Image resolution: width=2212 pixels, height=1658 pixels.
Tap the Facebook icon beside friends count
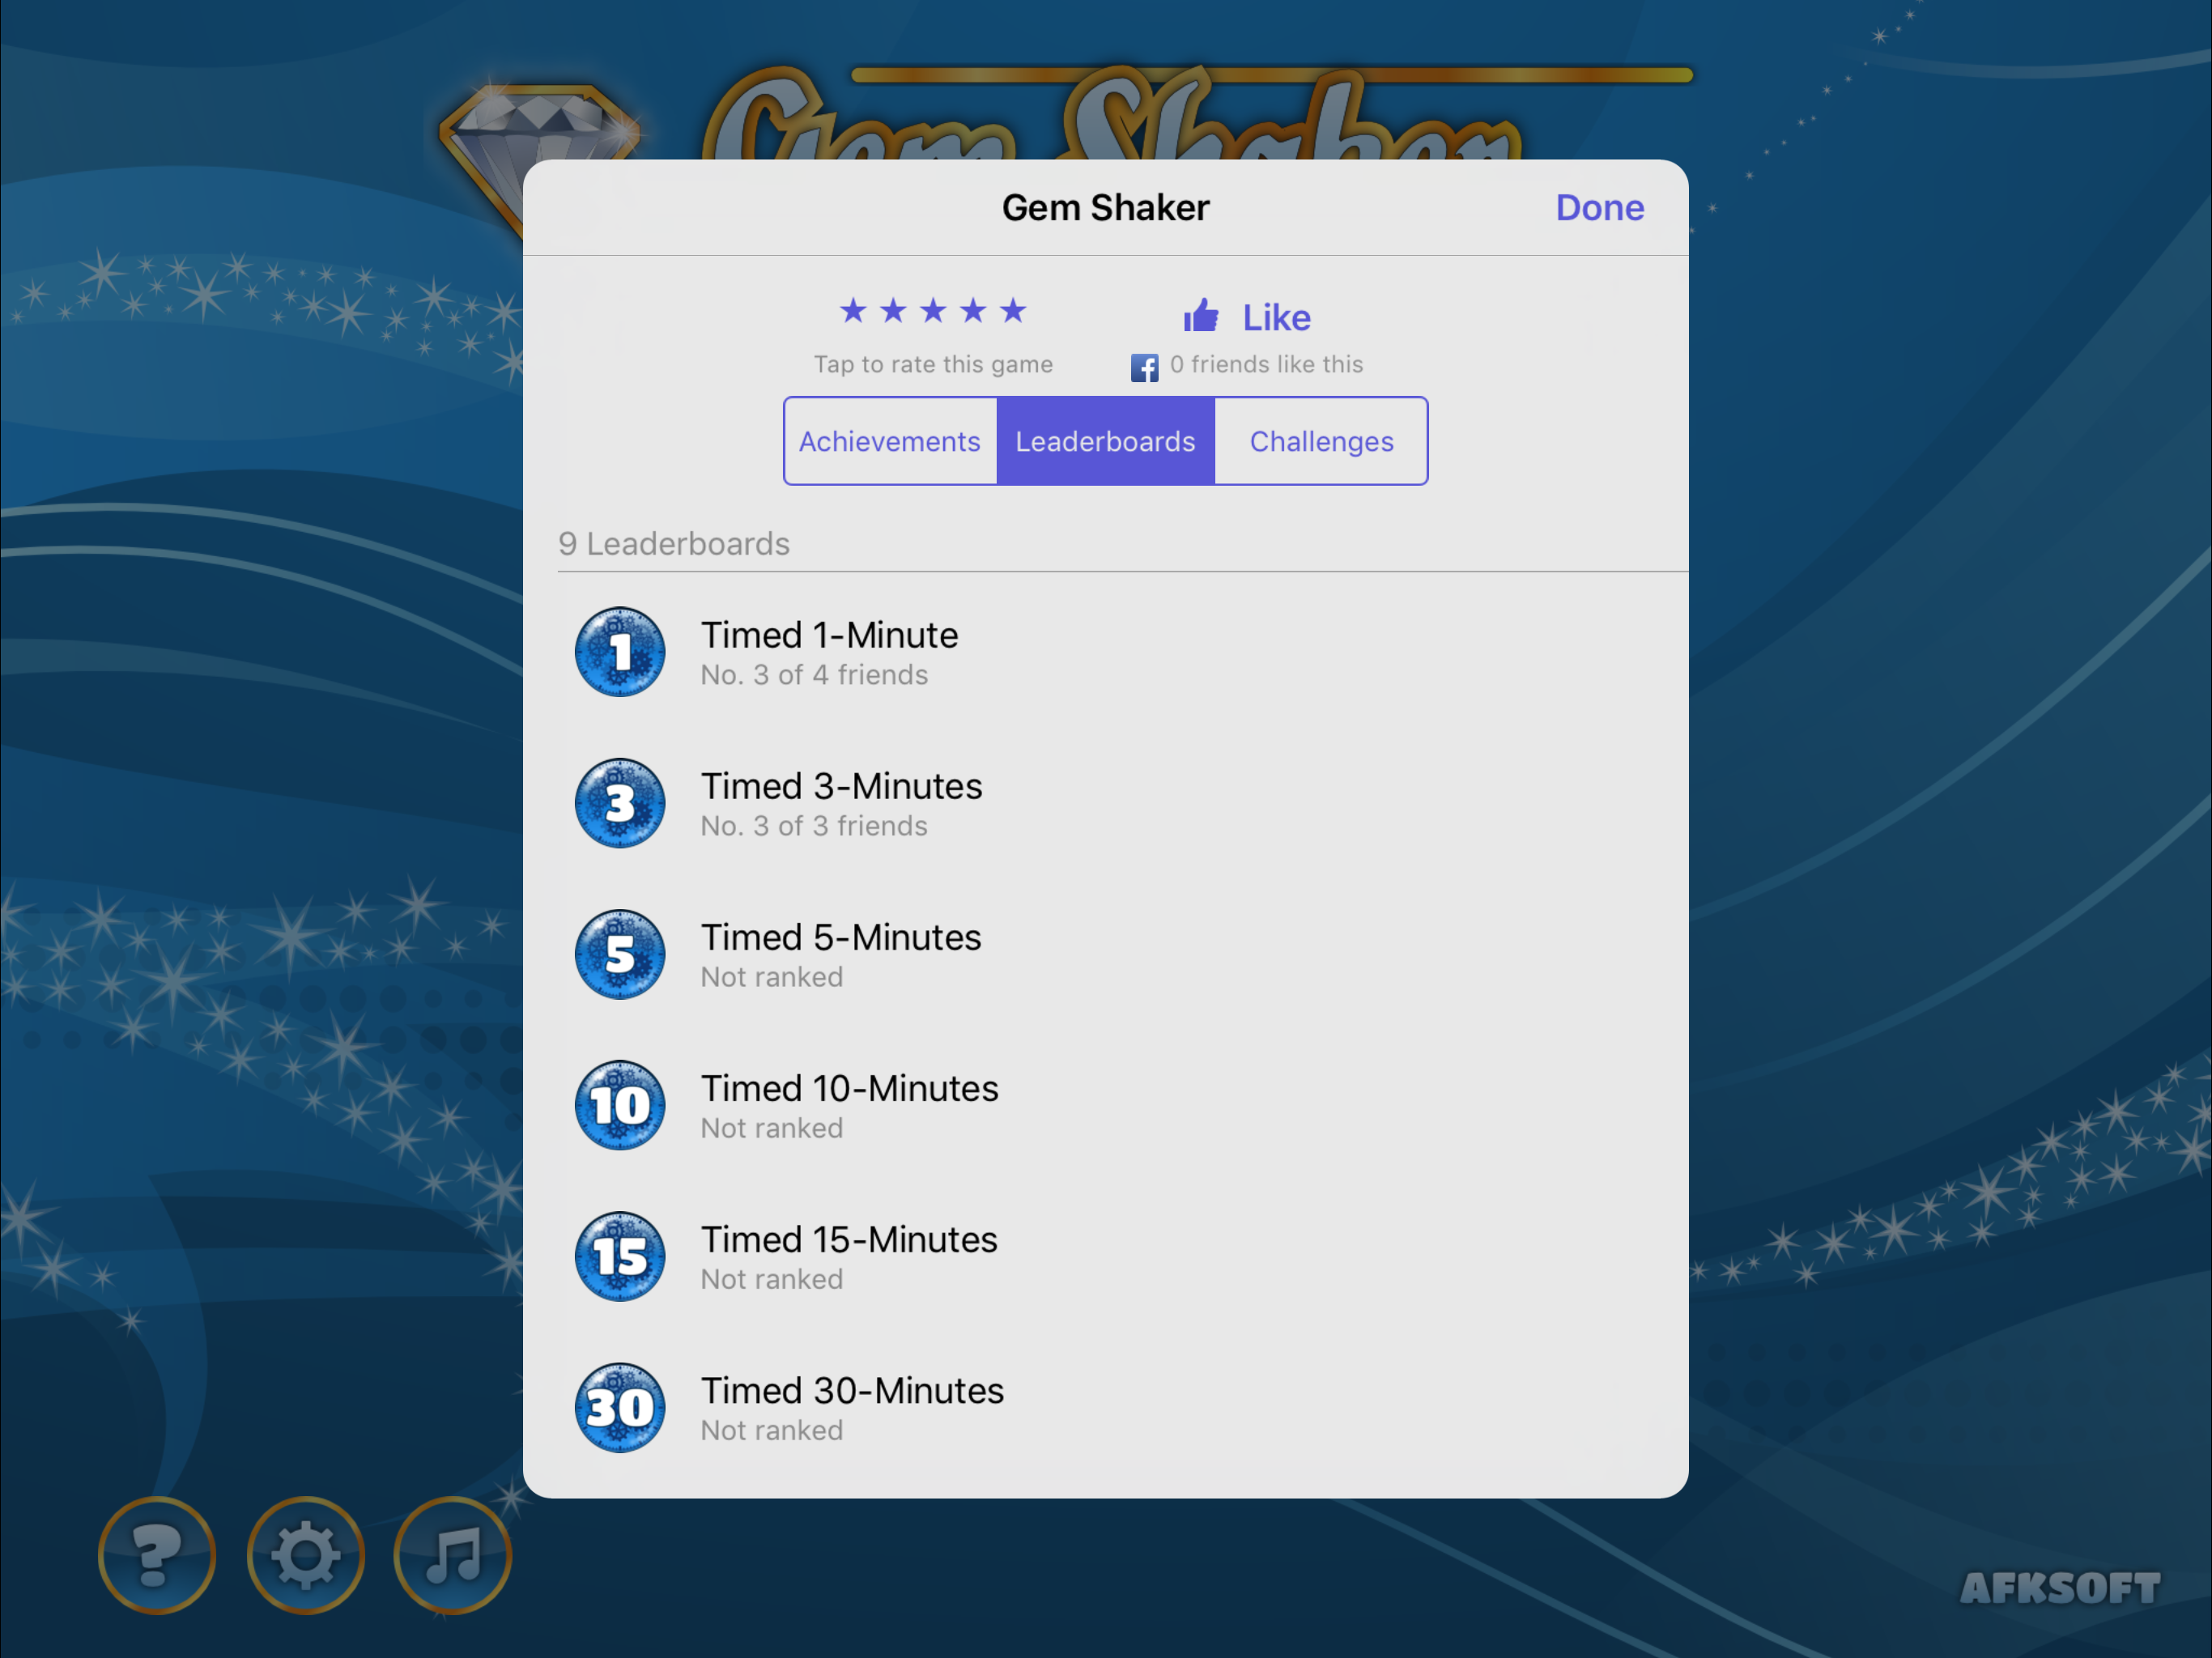1144,367
